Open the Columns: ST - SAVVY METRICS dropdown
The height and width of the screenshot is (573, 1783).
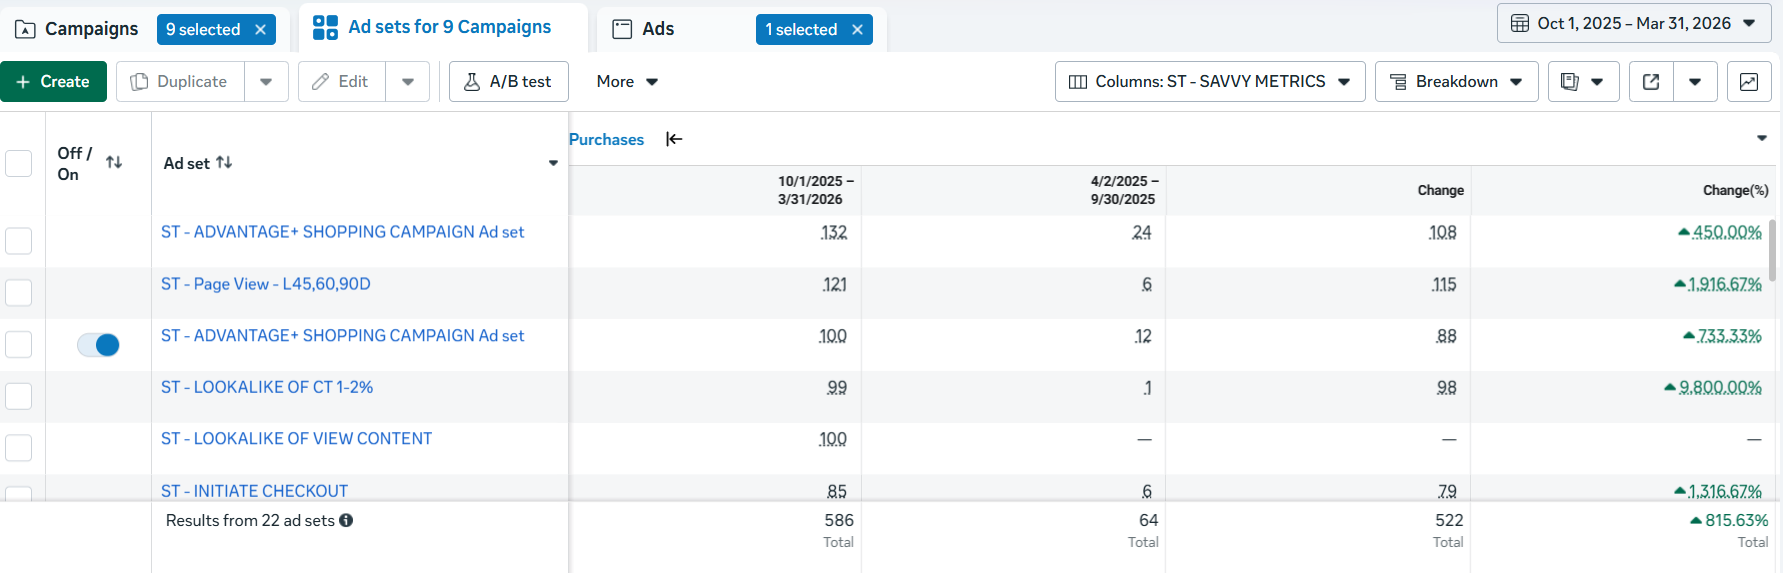pos(1210,82)
